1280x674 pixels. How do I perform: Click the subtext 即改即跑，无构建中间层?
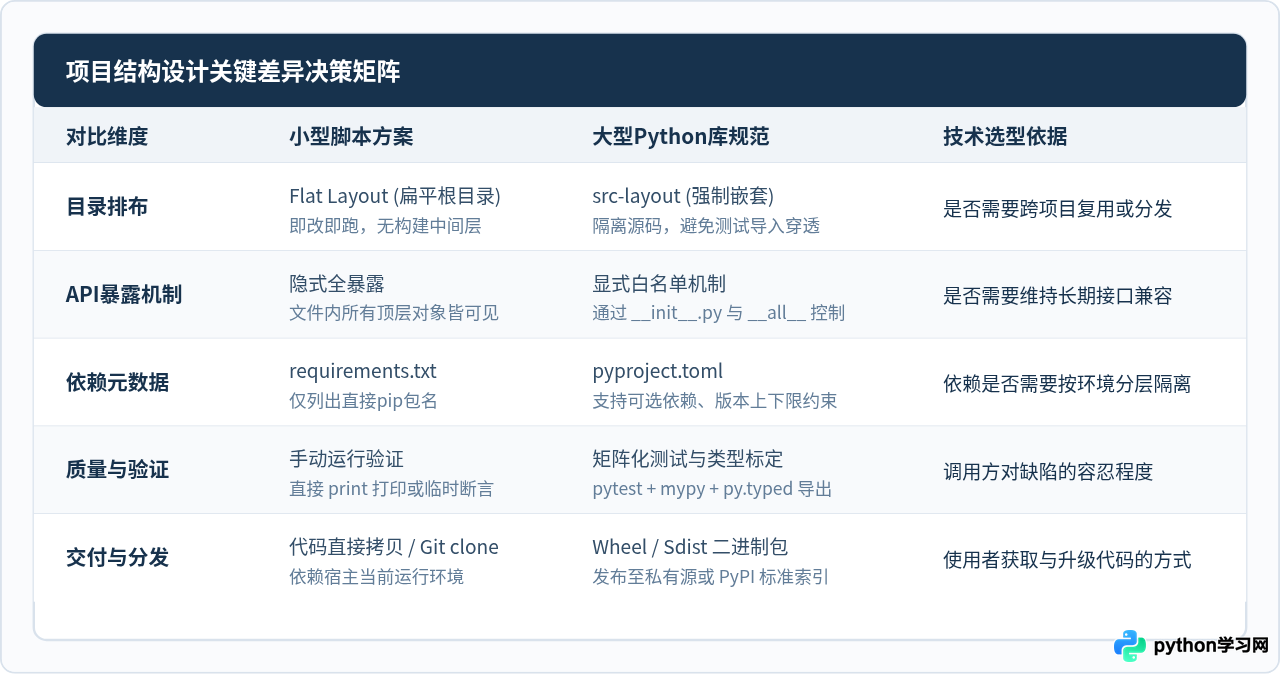click(x=385, y=226)
